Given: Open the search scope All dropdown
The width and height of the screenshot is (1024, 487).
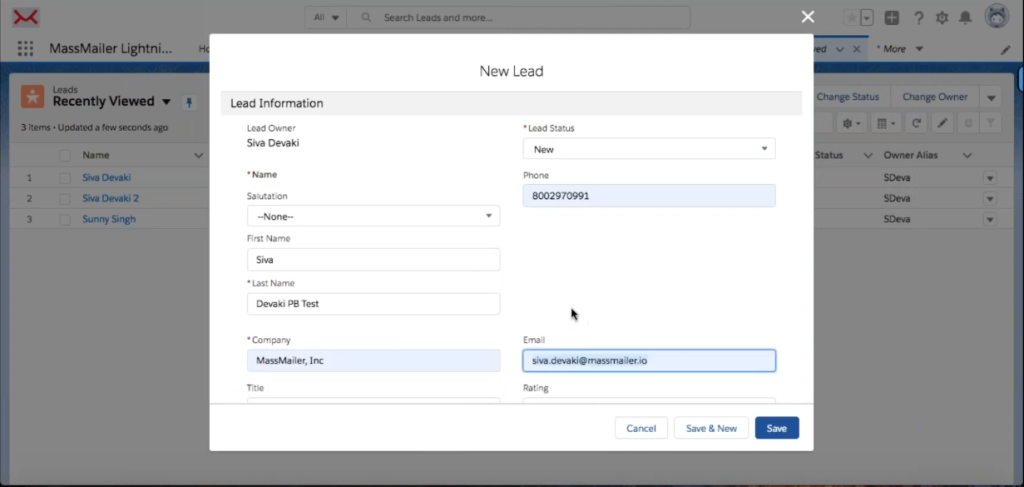Looking at the screenshot, I should tap(326, 18).
